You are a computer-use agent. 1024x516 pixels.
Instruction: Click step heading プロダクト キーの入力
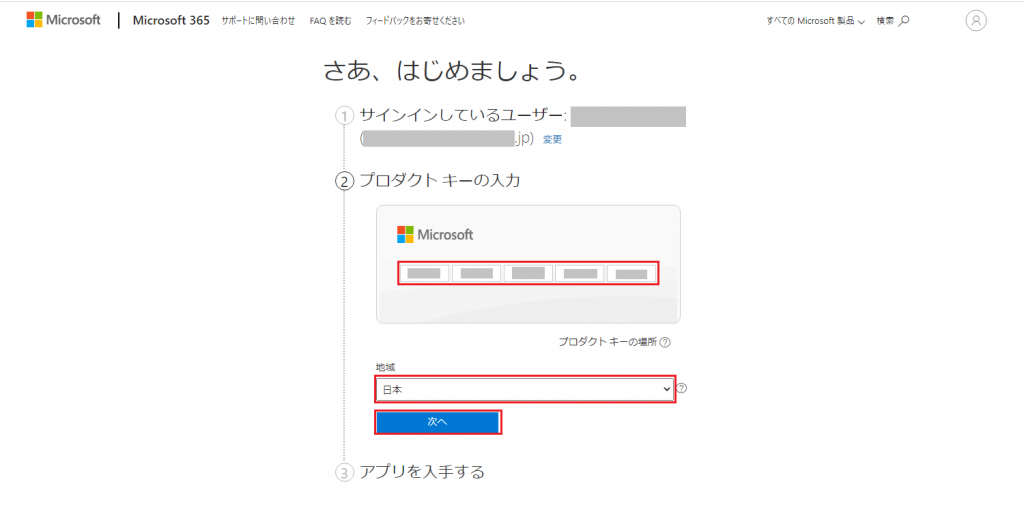pos(440,181)
